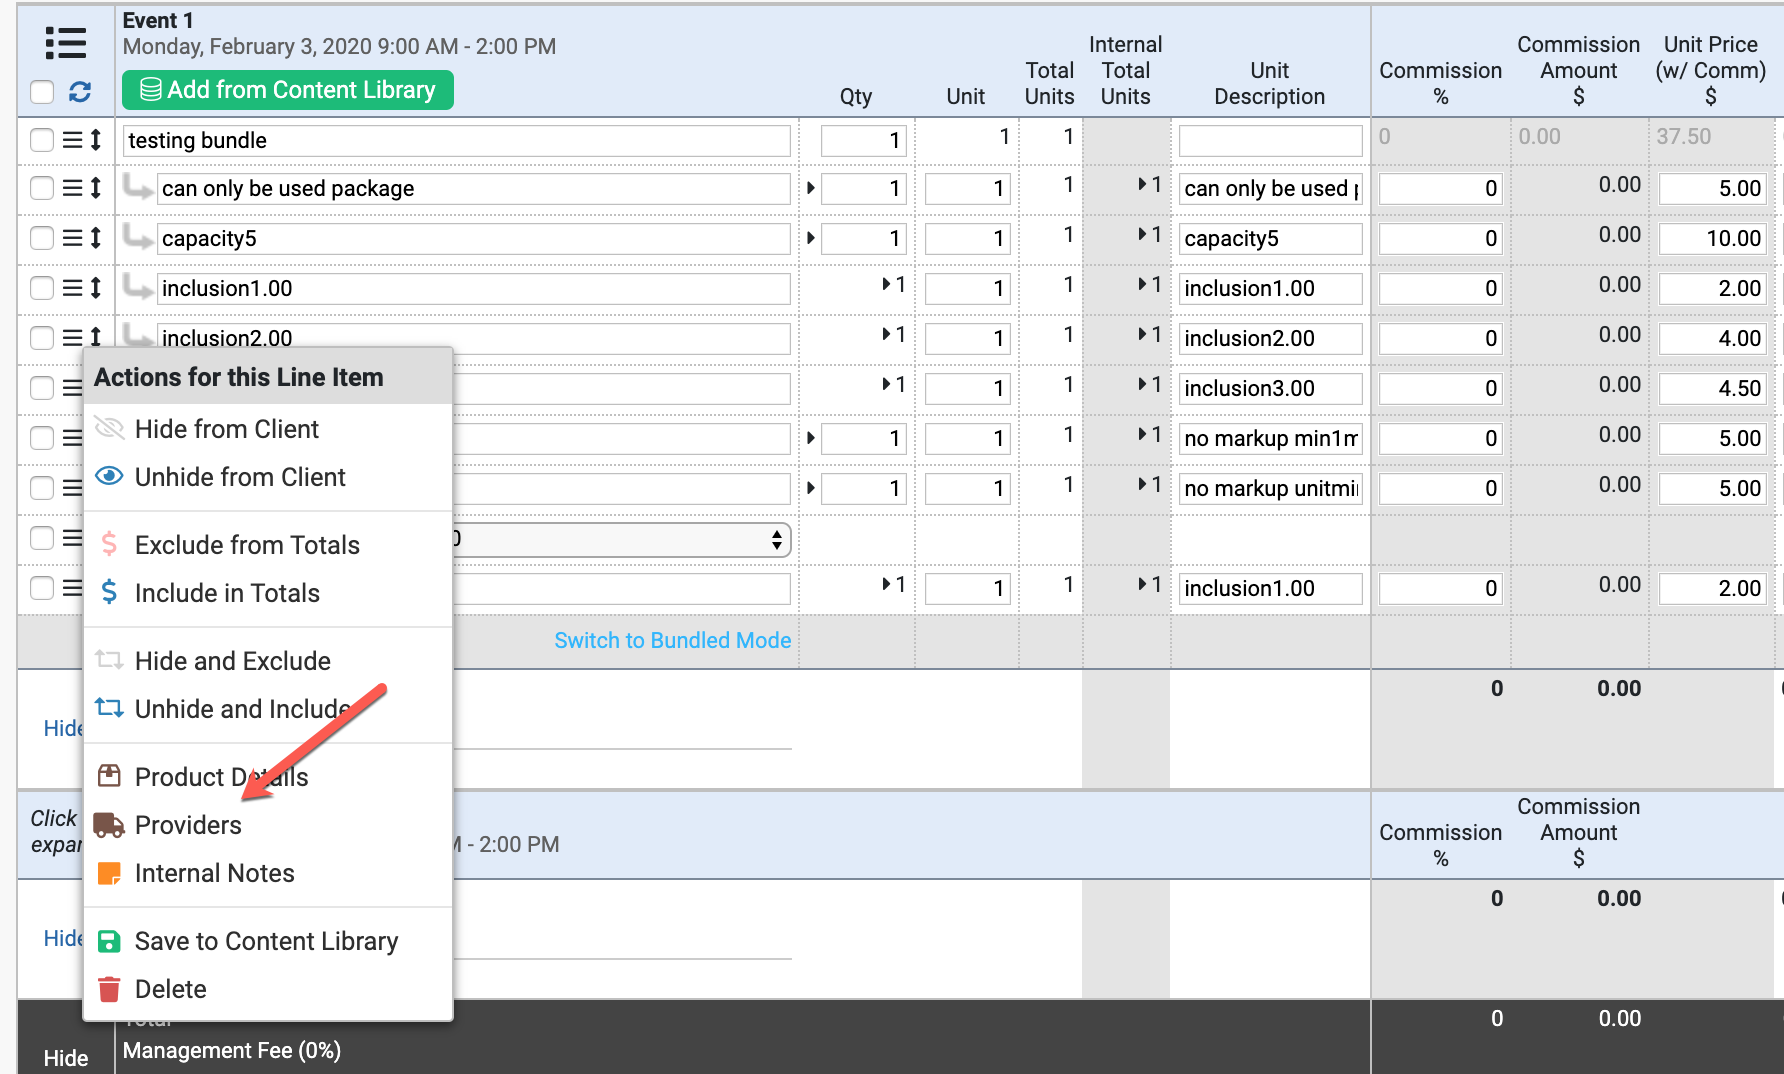
Task: Click reorder arrow icon for capacity5 row
Action: coord(96,238)
